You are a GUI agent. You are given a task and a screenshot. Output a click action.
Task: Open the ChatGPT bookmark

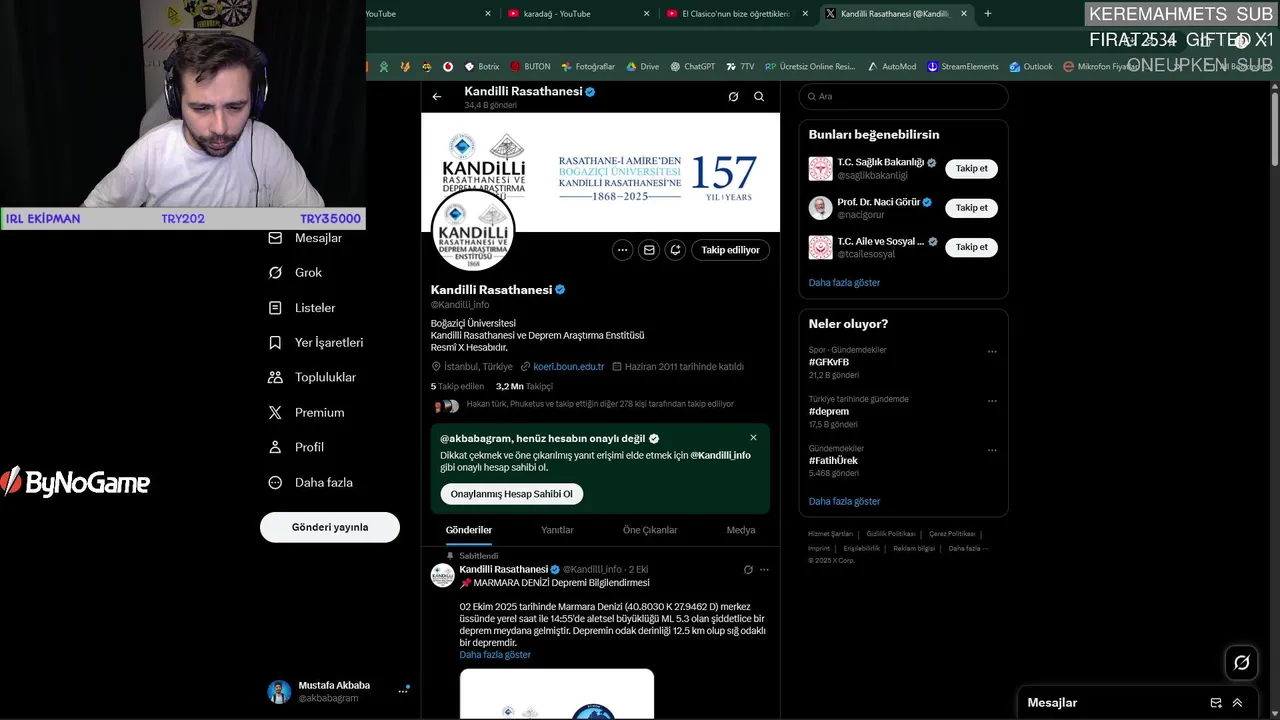coord(692,67)
